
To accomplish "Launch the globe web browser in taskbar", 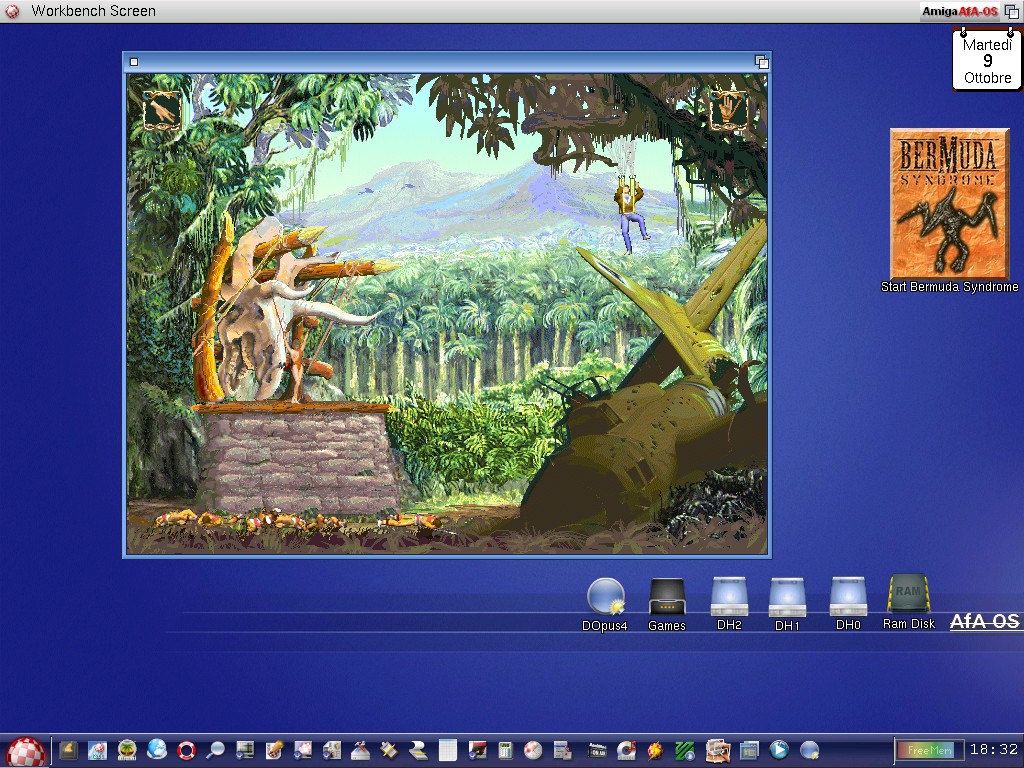I will pos(157,749).
